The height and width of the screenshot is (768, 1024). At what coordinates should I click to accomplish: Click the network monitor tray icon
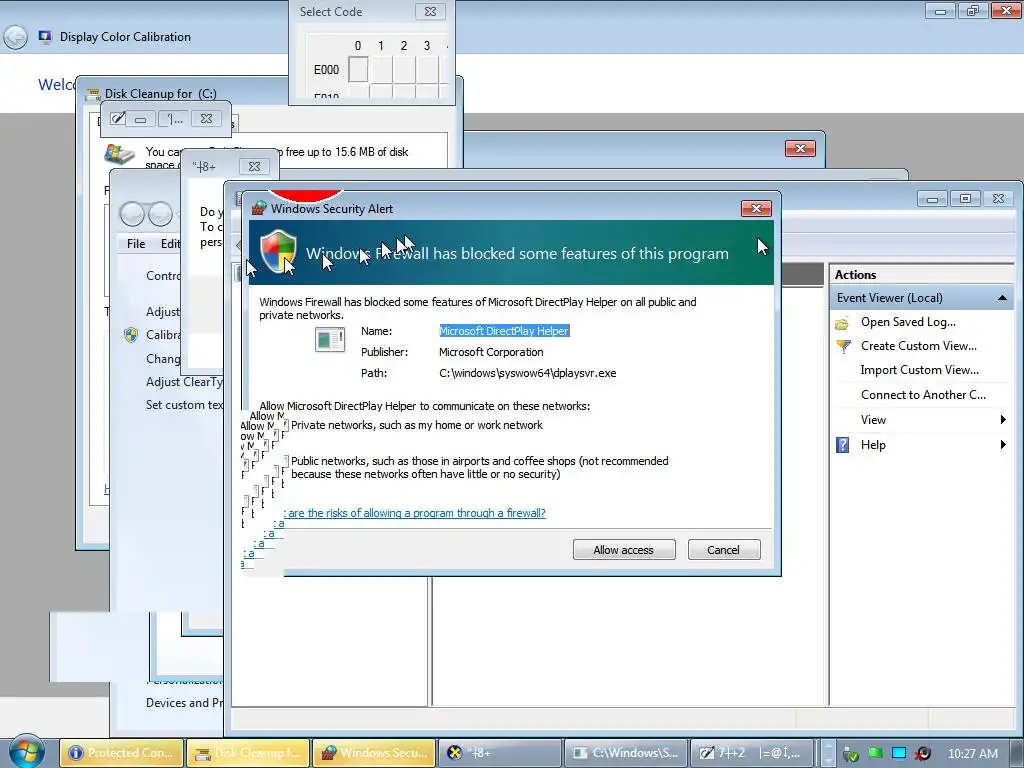899,753
